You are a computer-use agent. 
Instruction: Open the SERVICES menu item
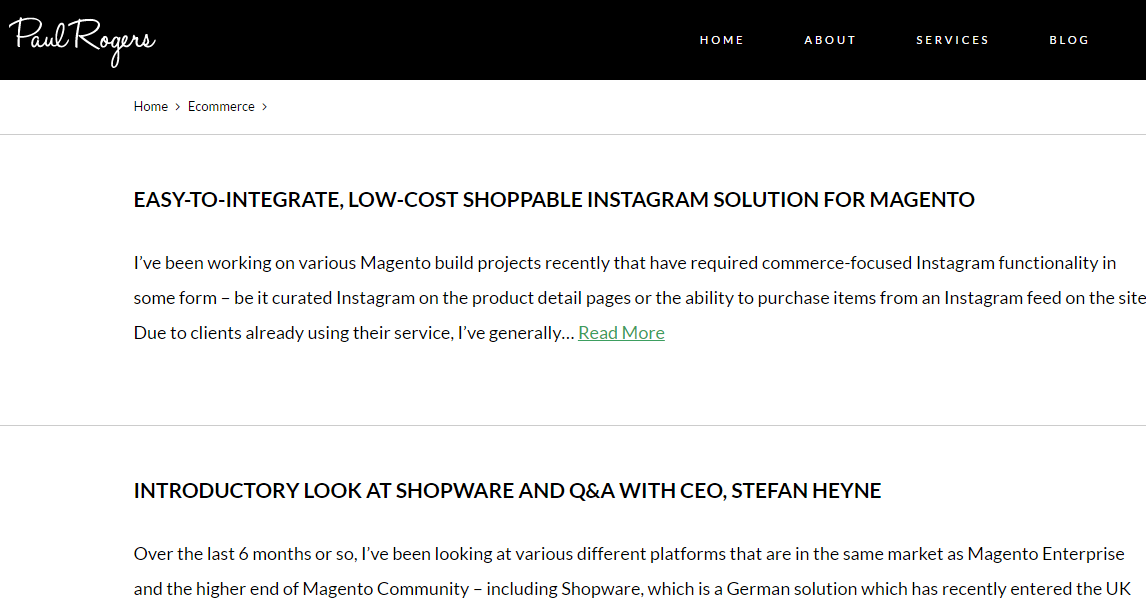952,40
